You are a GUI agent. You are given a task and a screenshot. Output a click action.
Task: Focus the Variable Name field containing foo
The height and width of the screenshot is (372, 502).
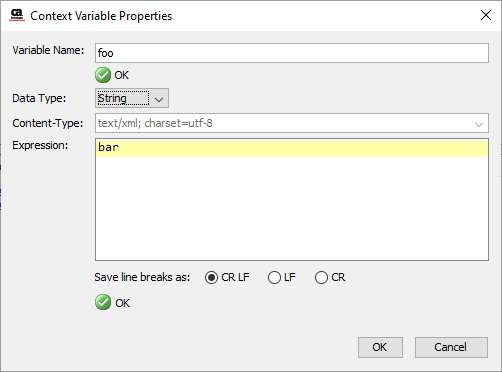(292, 53)
